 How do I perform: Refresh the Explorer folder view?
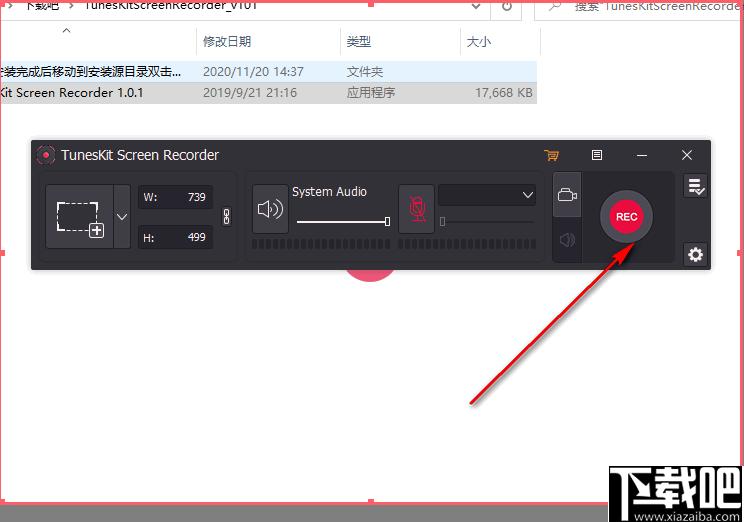507,7
